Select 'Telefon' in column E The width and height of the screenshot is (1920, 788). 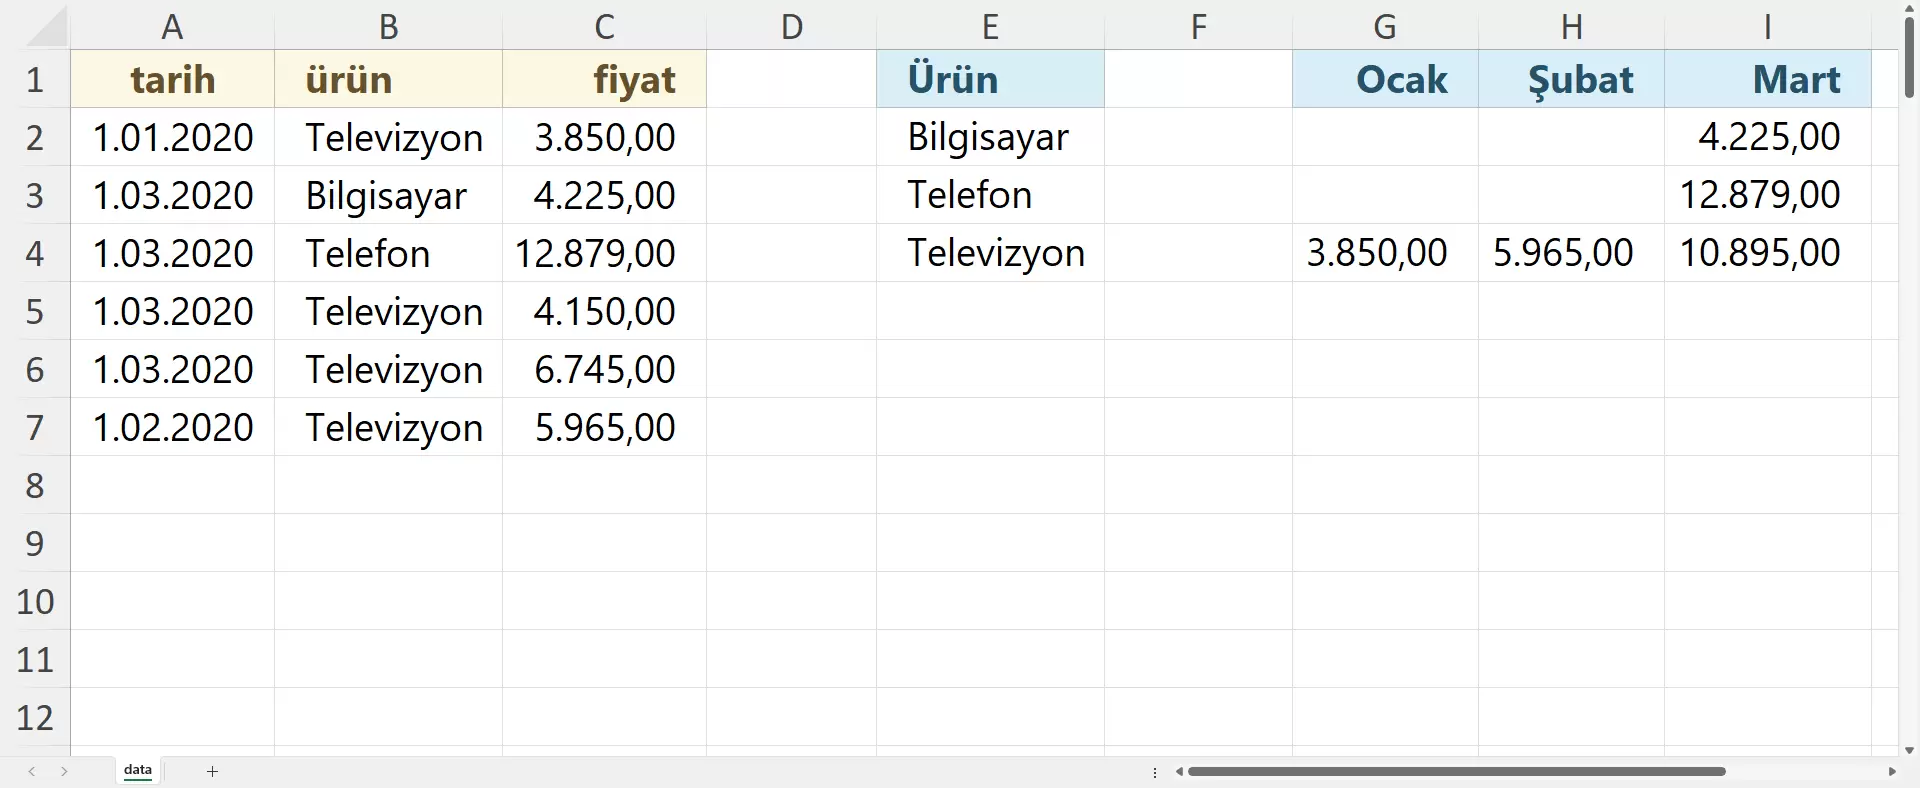tap(990, 195)
